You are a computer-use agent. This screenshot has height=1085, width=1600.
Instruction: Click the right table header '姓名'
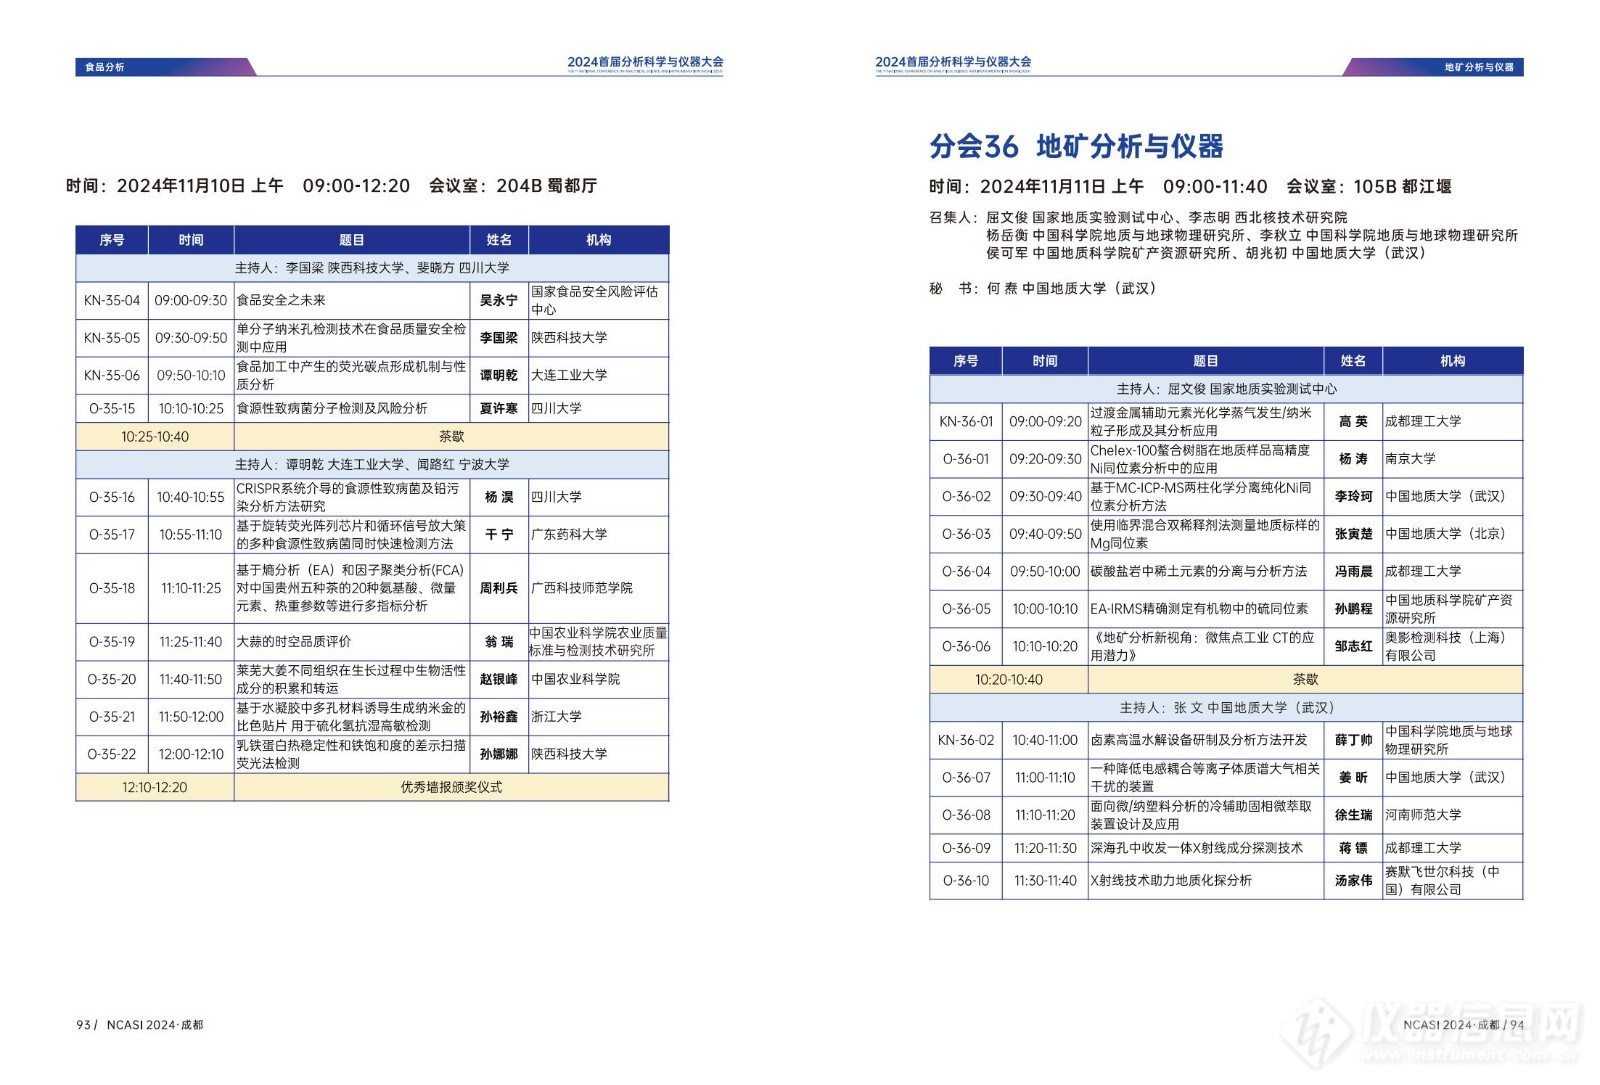click(x=1353, y=361)
